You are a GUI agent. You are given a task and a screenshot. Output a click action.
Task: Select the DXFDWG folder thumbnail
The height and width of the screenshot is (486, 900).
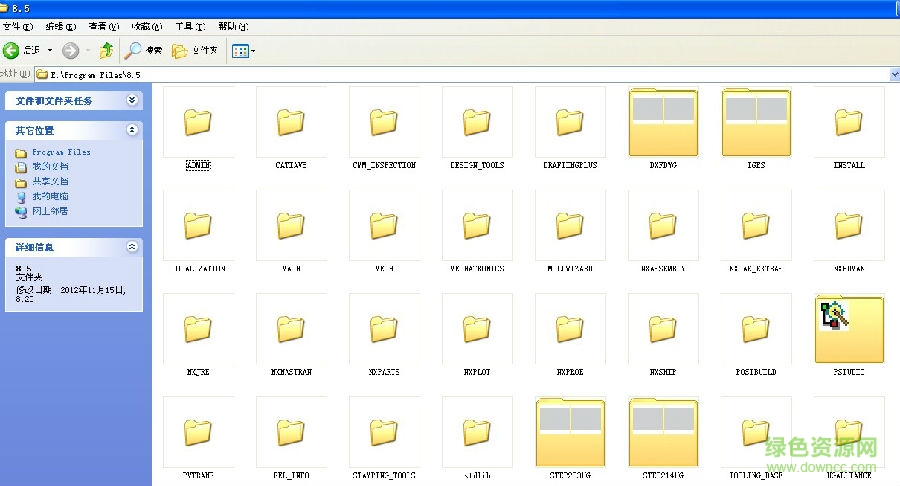pyautogui.click(x=663, y=123)
